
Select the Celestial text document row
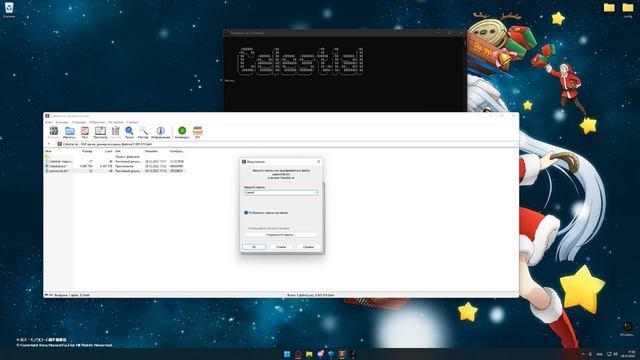coord(115,162)
